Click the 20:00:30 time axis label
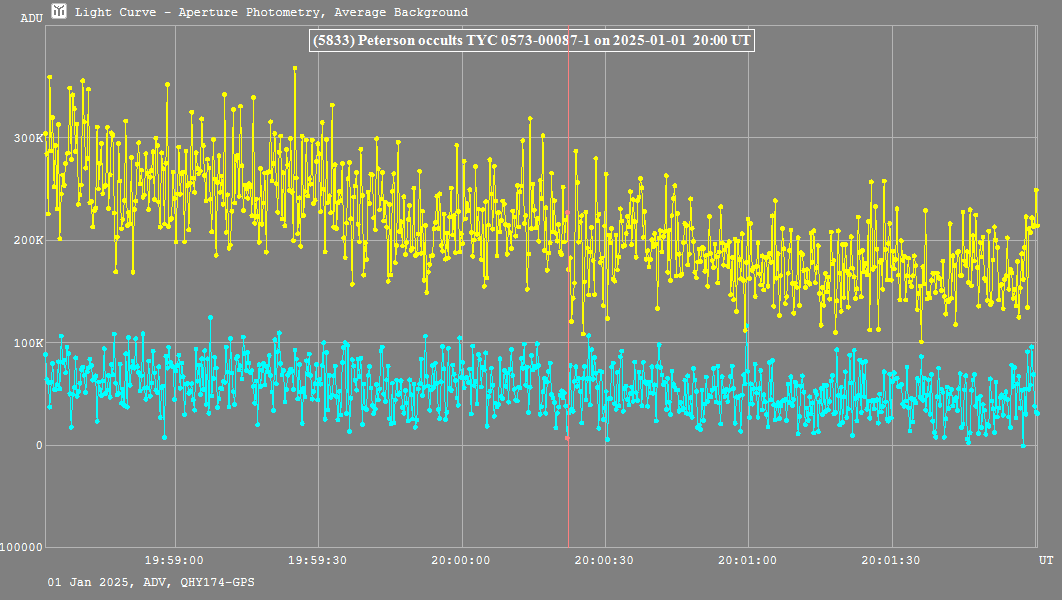 click(604, 561)
